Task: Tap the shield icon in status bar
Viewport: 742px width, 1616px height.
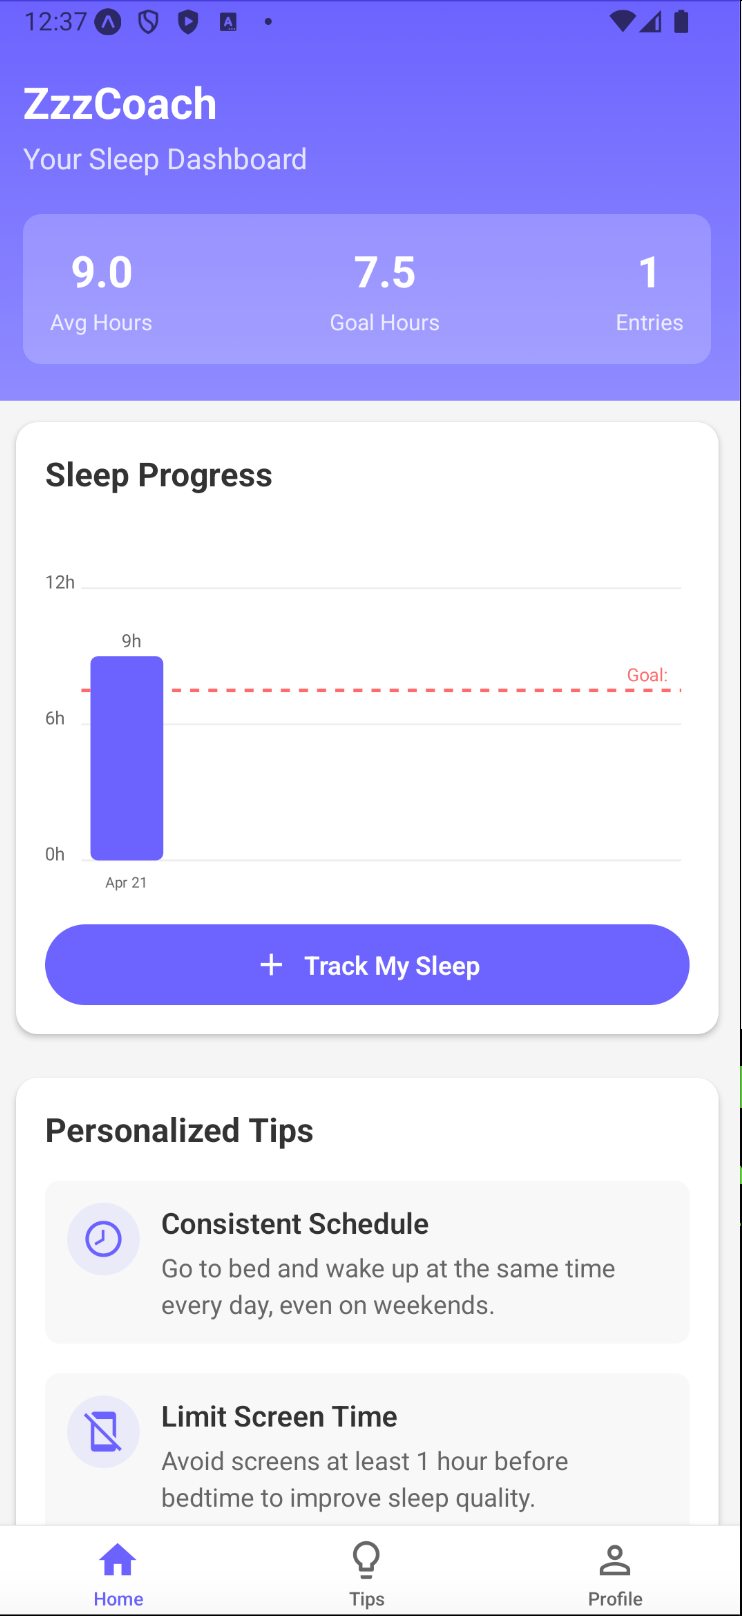Action: [148, 21]
